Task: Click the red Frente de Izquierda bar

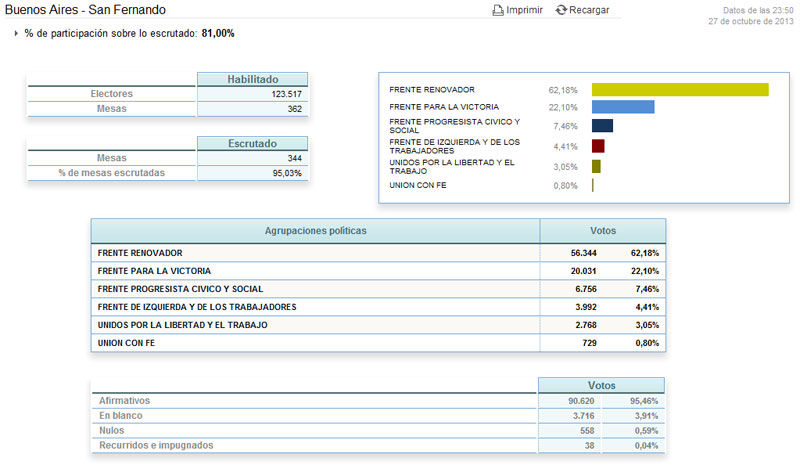Action: tap(598, 146)
